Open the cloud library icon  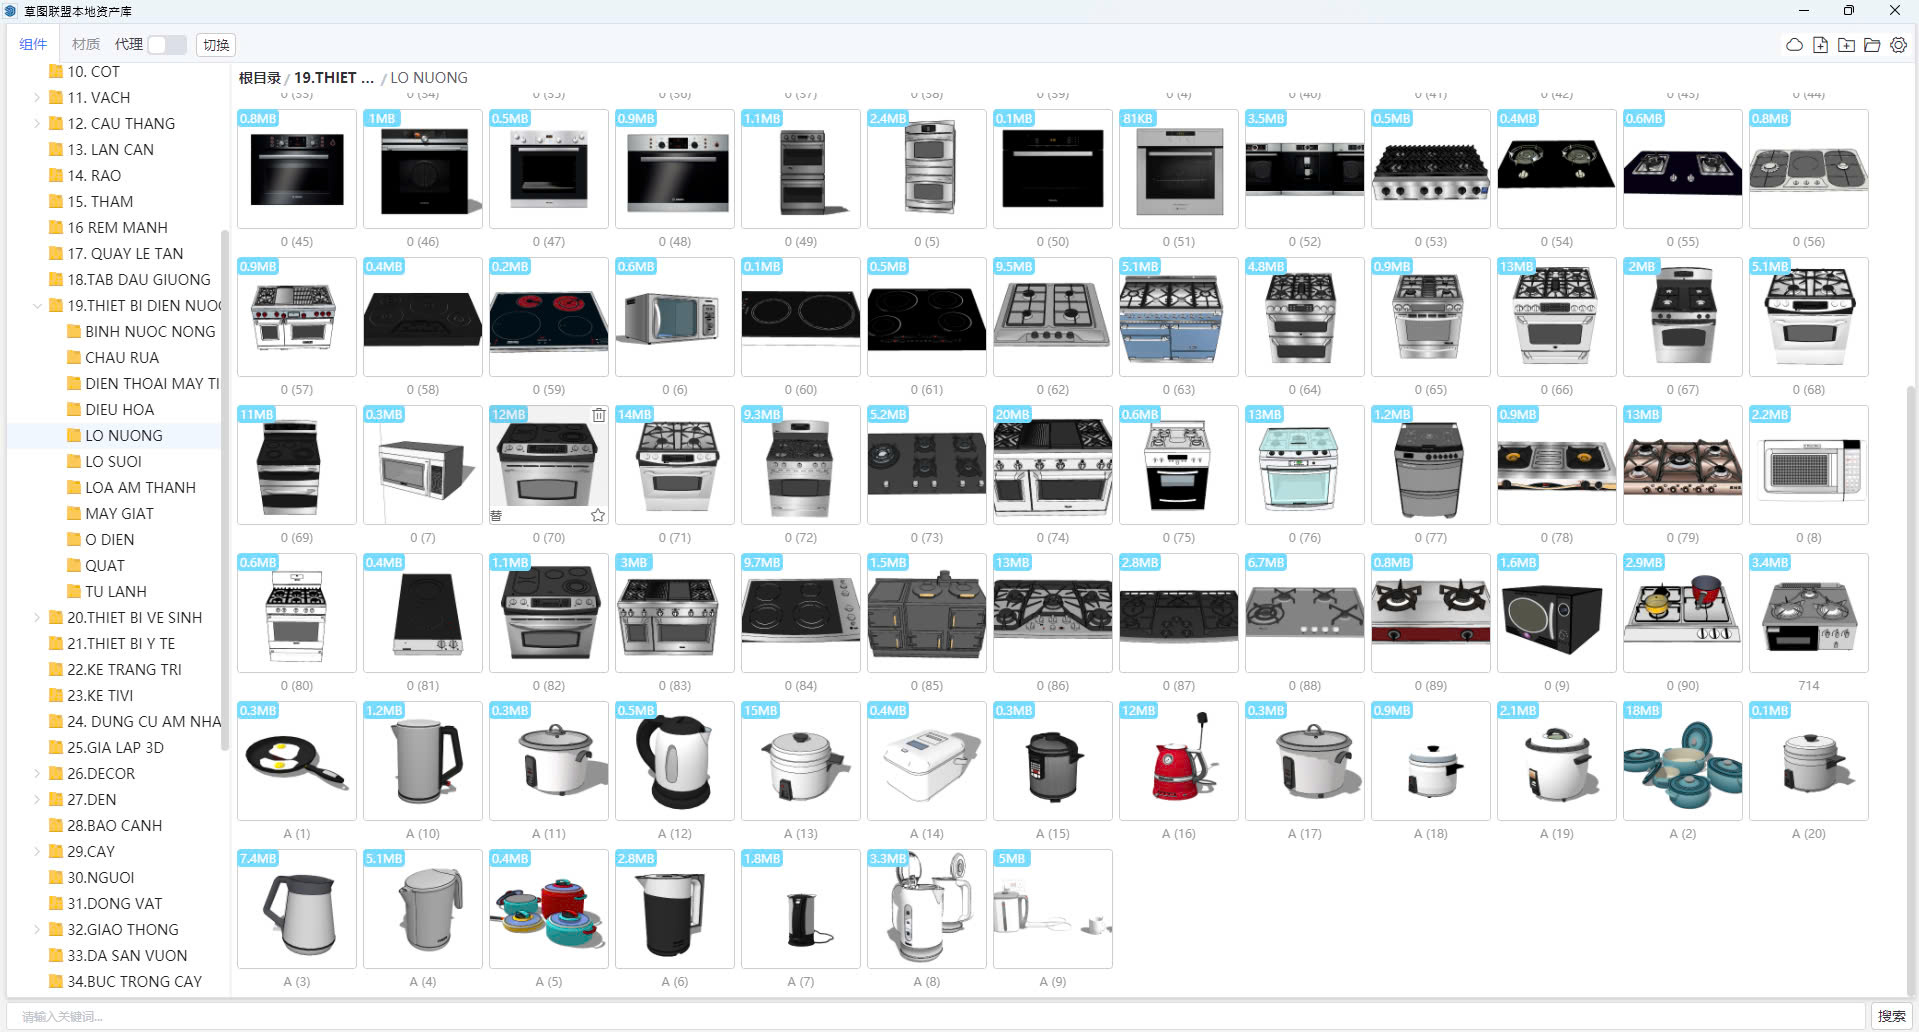[x=1794, y=45]
